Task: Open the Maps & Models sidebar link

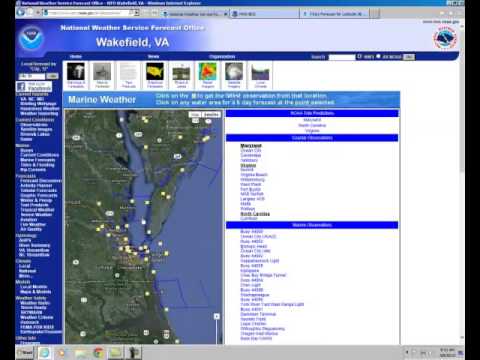Action: tap(36, 292)
